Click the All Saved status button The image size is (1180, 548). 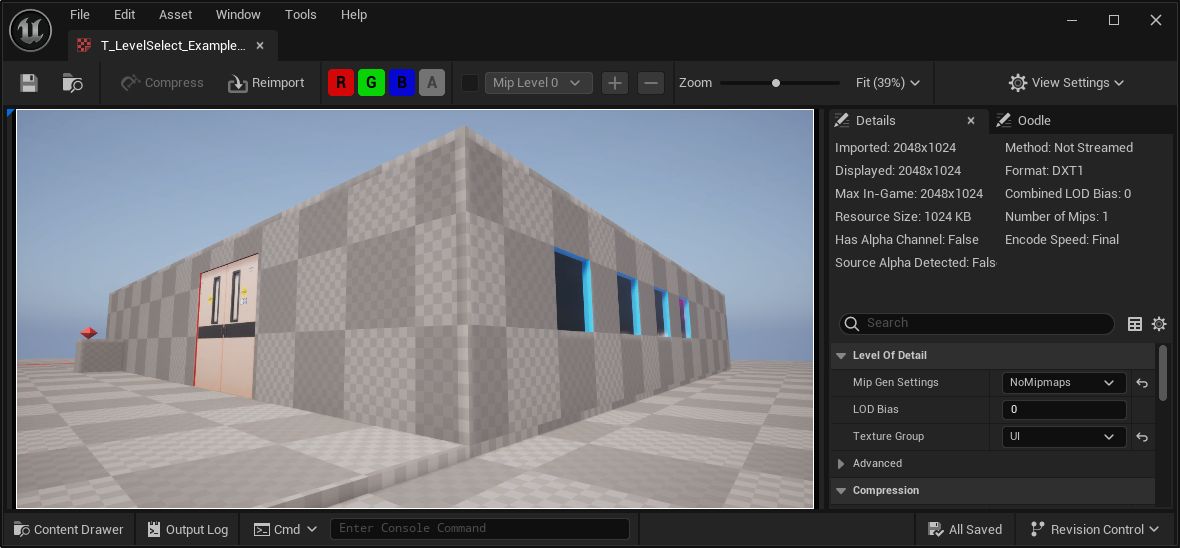(965, 529)
